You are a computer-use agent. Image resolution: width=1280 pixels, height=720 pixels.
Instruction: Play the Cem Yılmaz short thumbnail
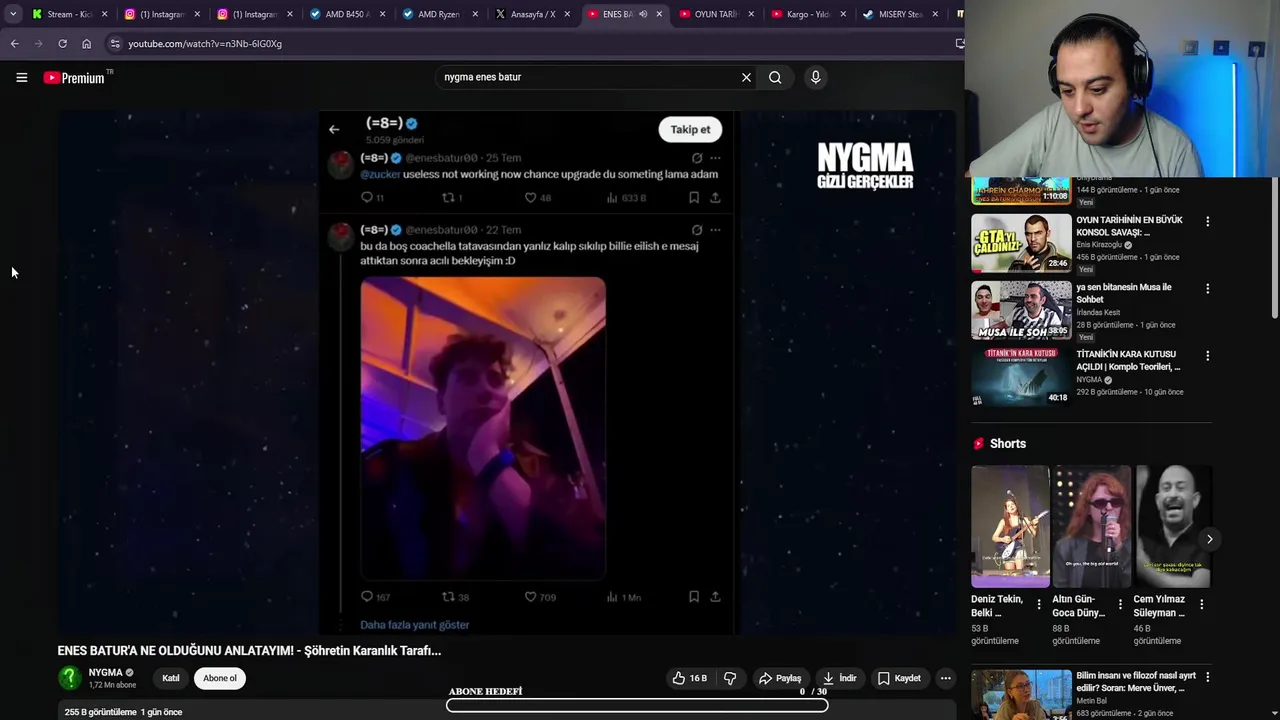1173,526
